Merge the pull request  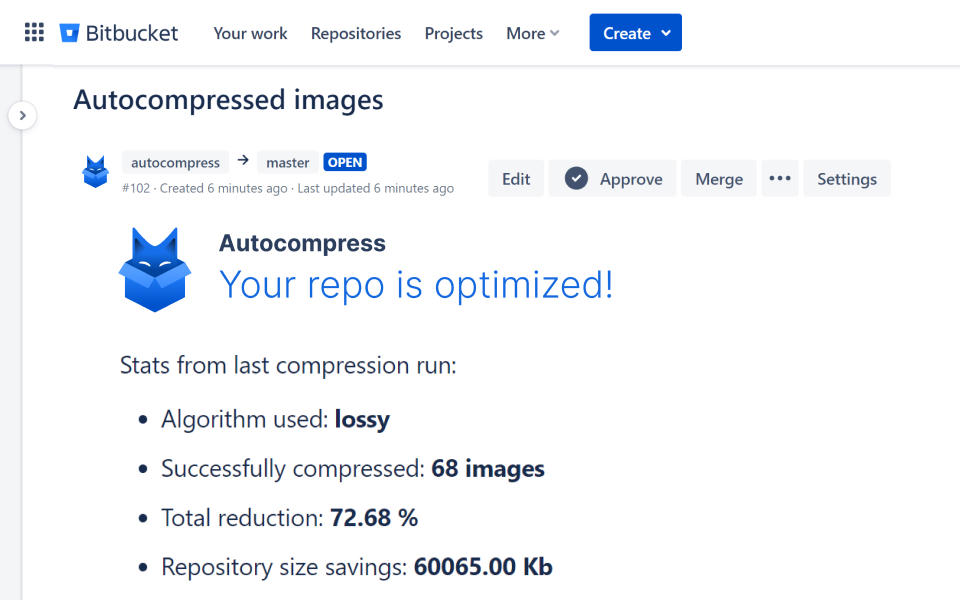click(718, 178)
